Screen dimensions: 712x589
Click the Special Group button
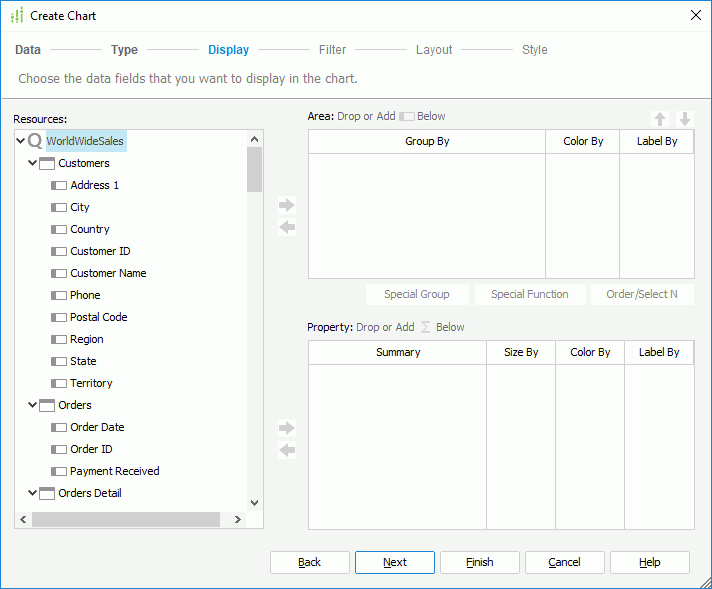[417, 294]
